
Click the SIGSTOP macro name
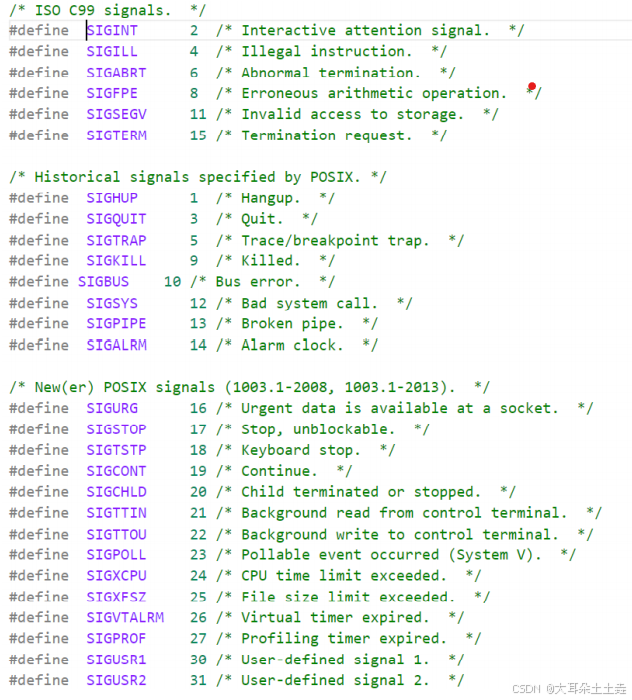(116, 429)
